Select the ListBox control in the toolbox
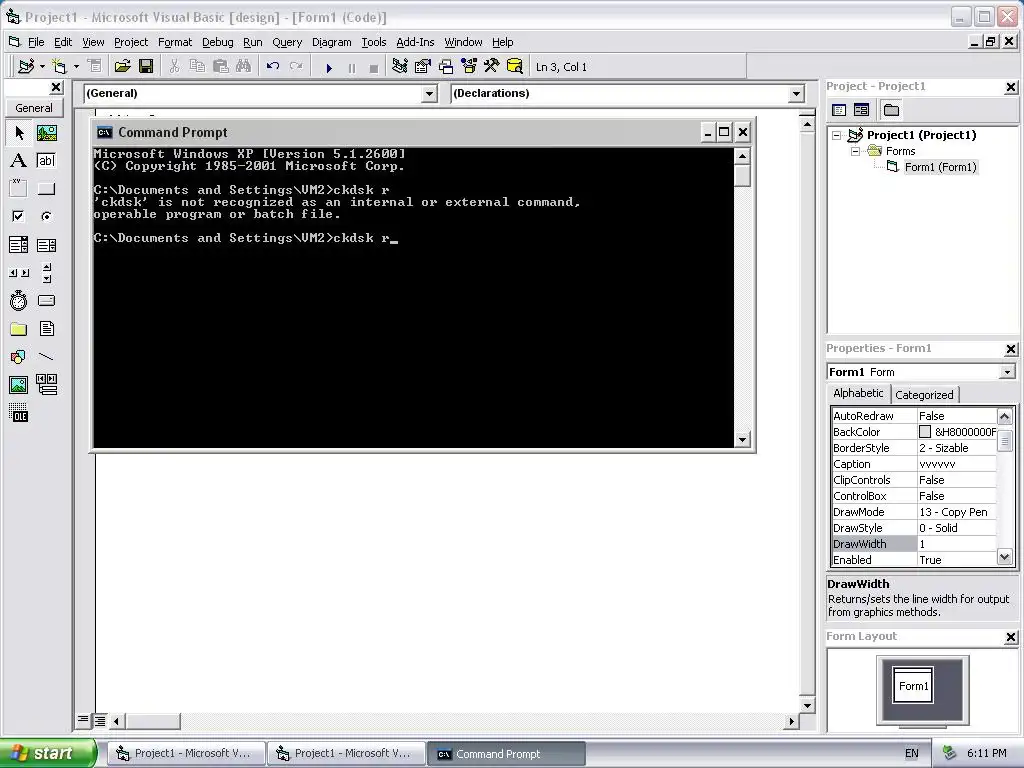The width and height of the screenshot is (1024, 768). point(46,245)
